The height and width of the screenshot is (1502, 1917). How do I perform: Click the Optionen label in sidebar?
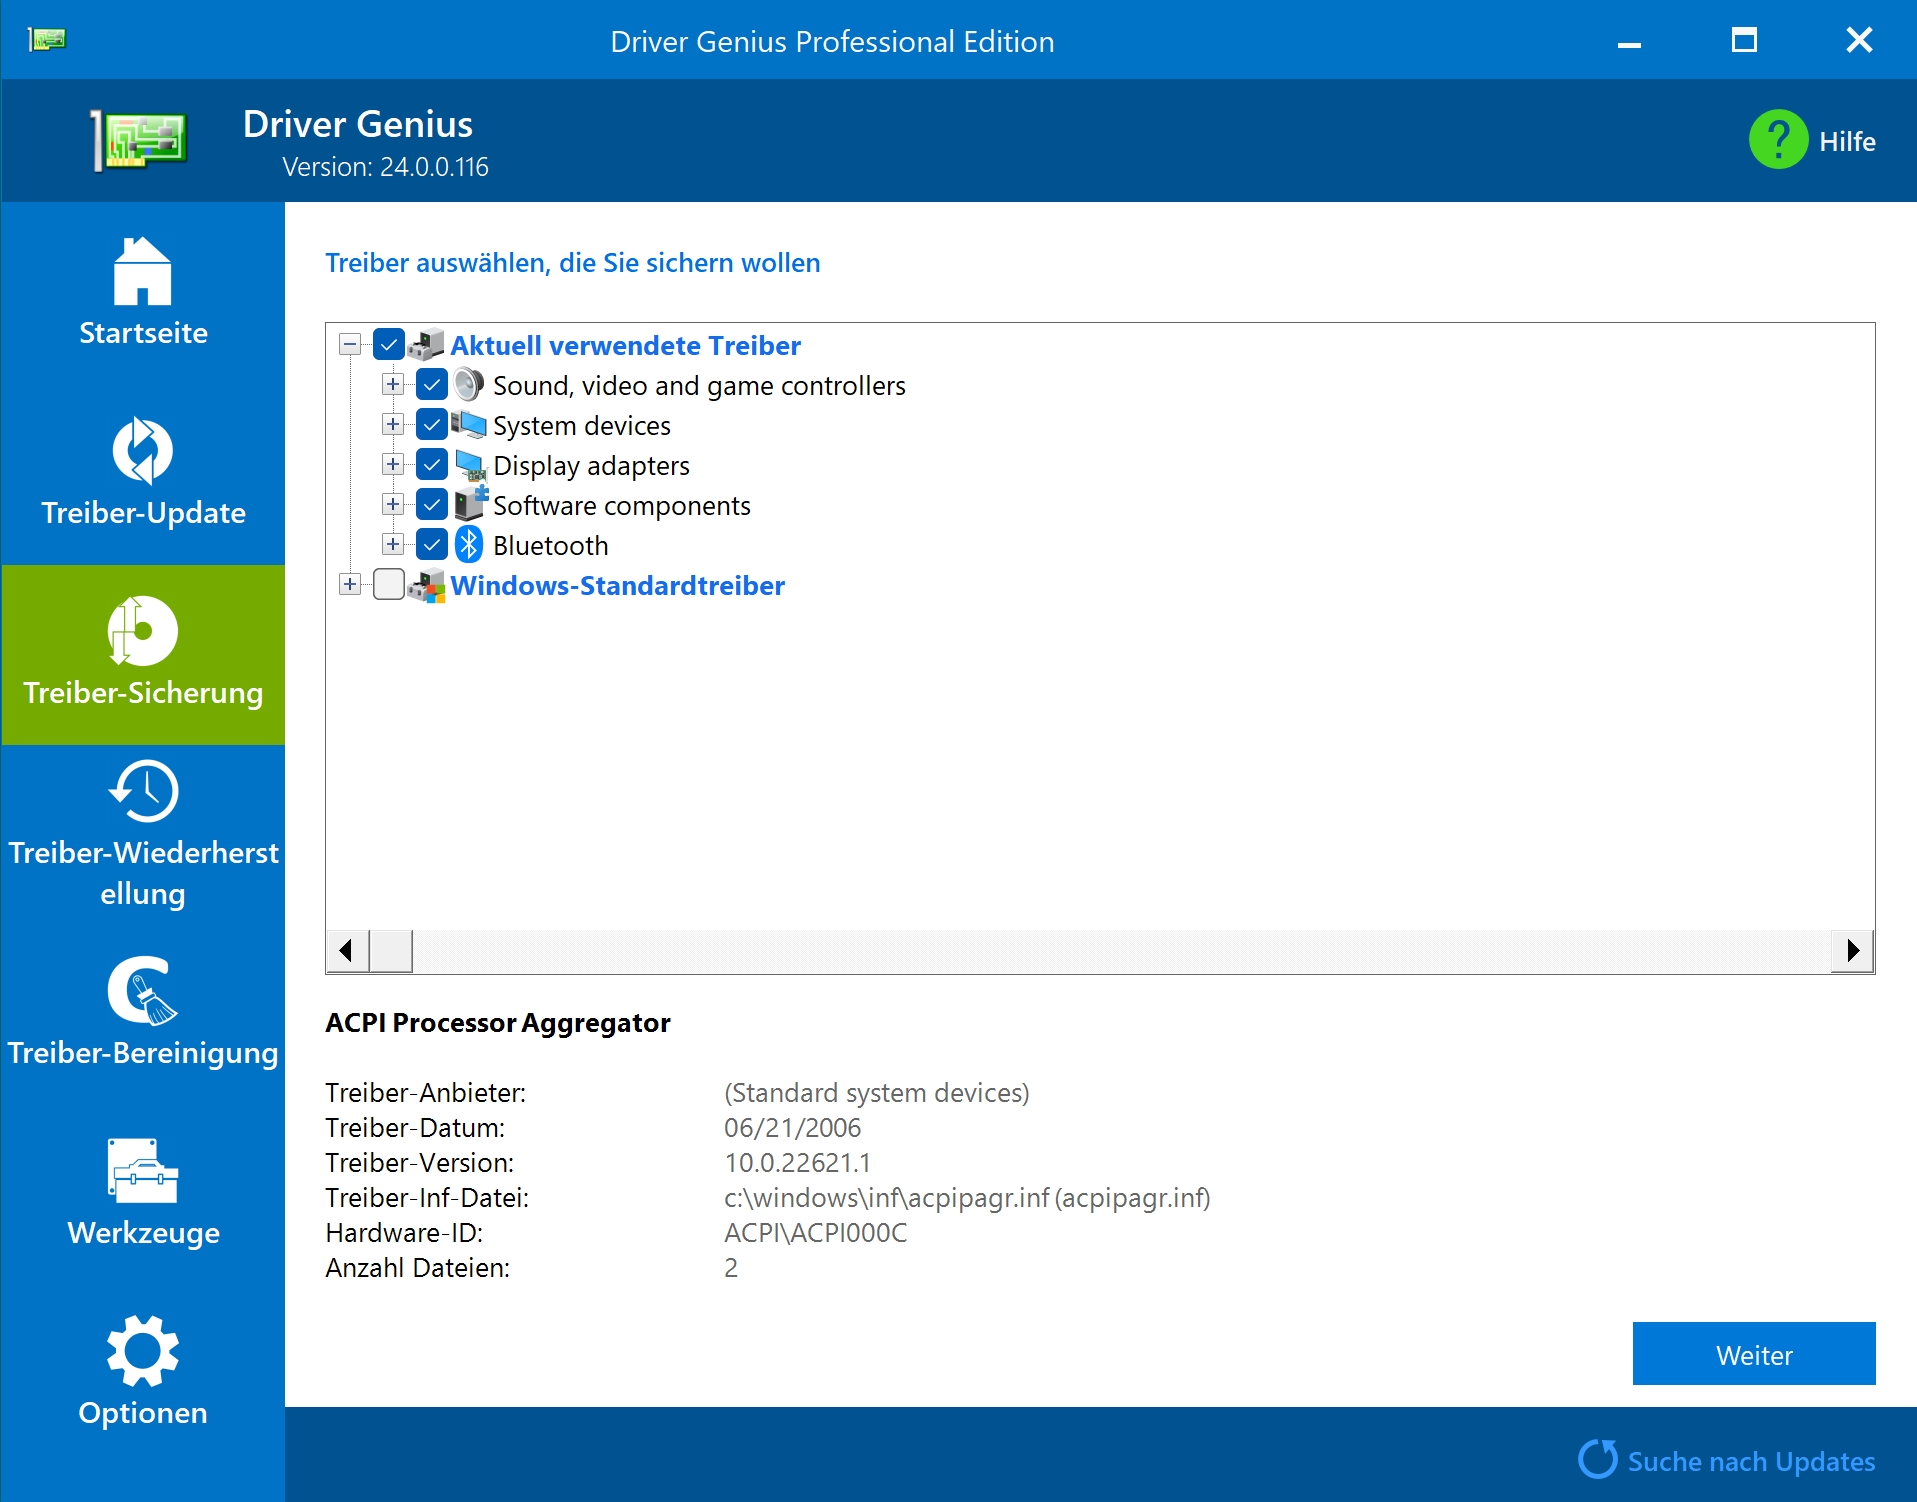pos(143,1413)
